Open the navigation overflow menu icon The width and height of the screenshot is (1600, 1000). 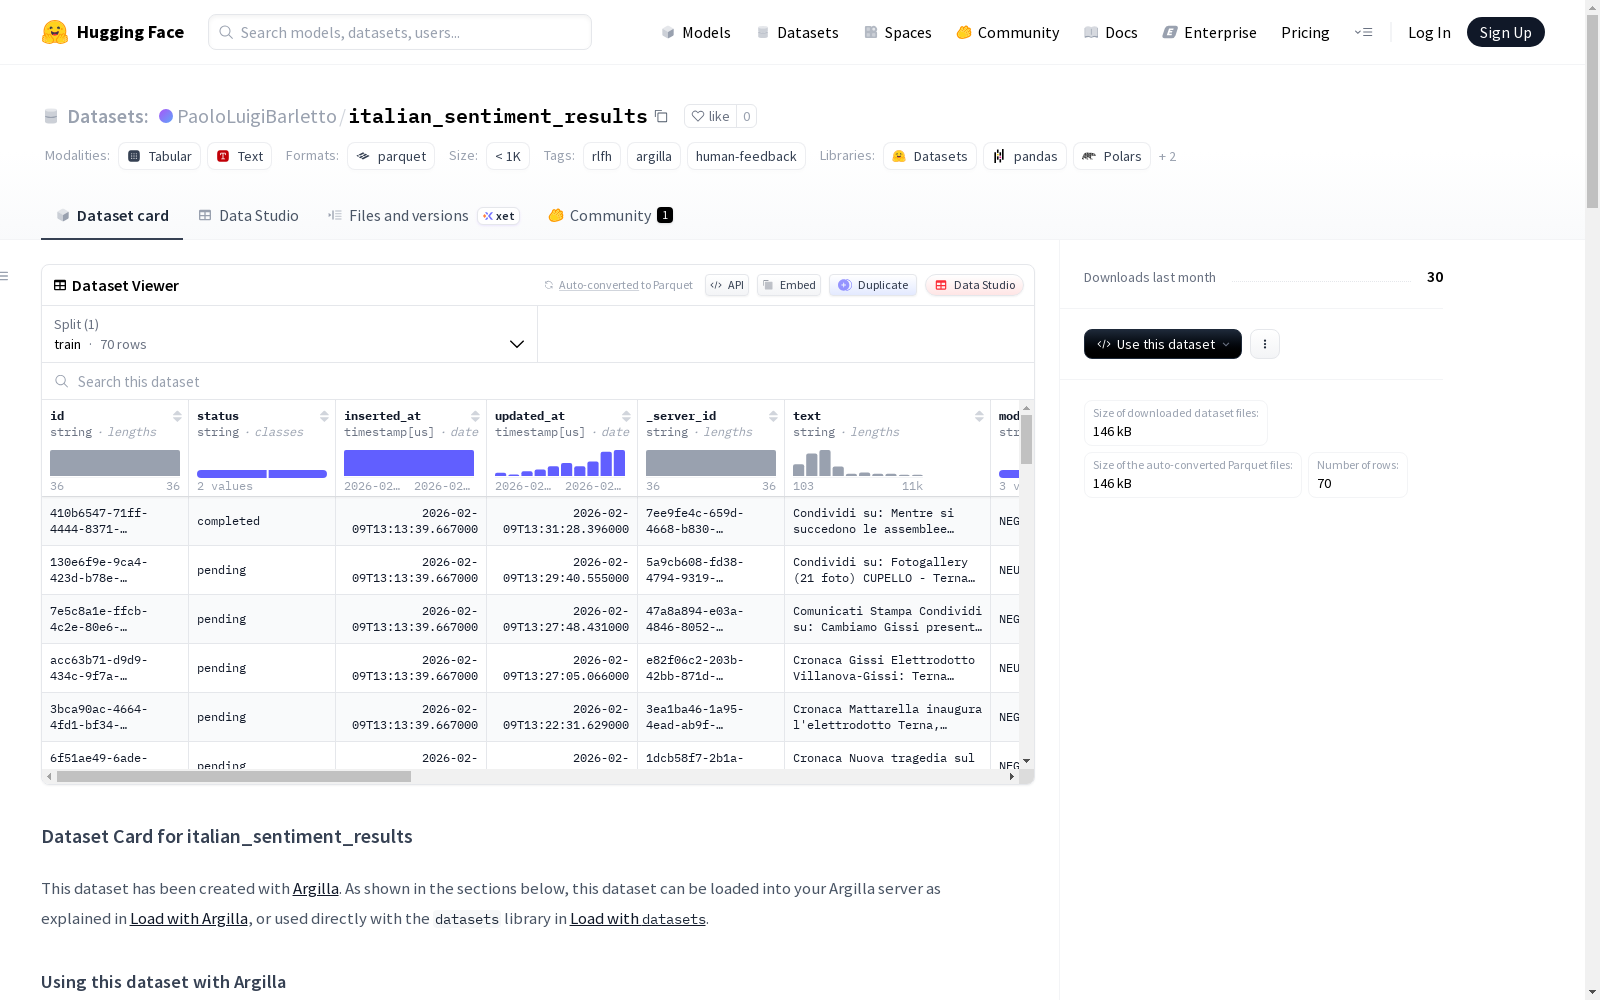coord(1363,32)
